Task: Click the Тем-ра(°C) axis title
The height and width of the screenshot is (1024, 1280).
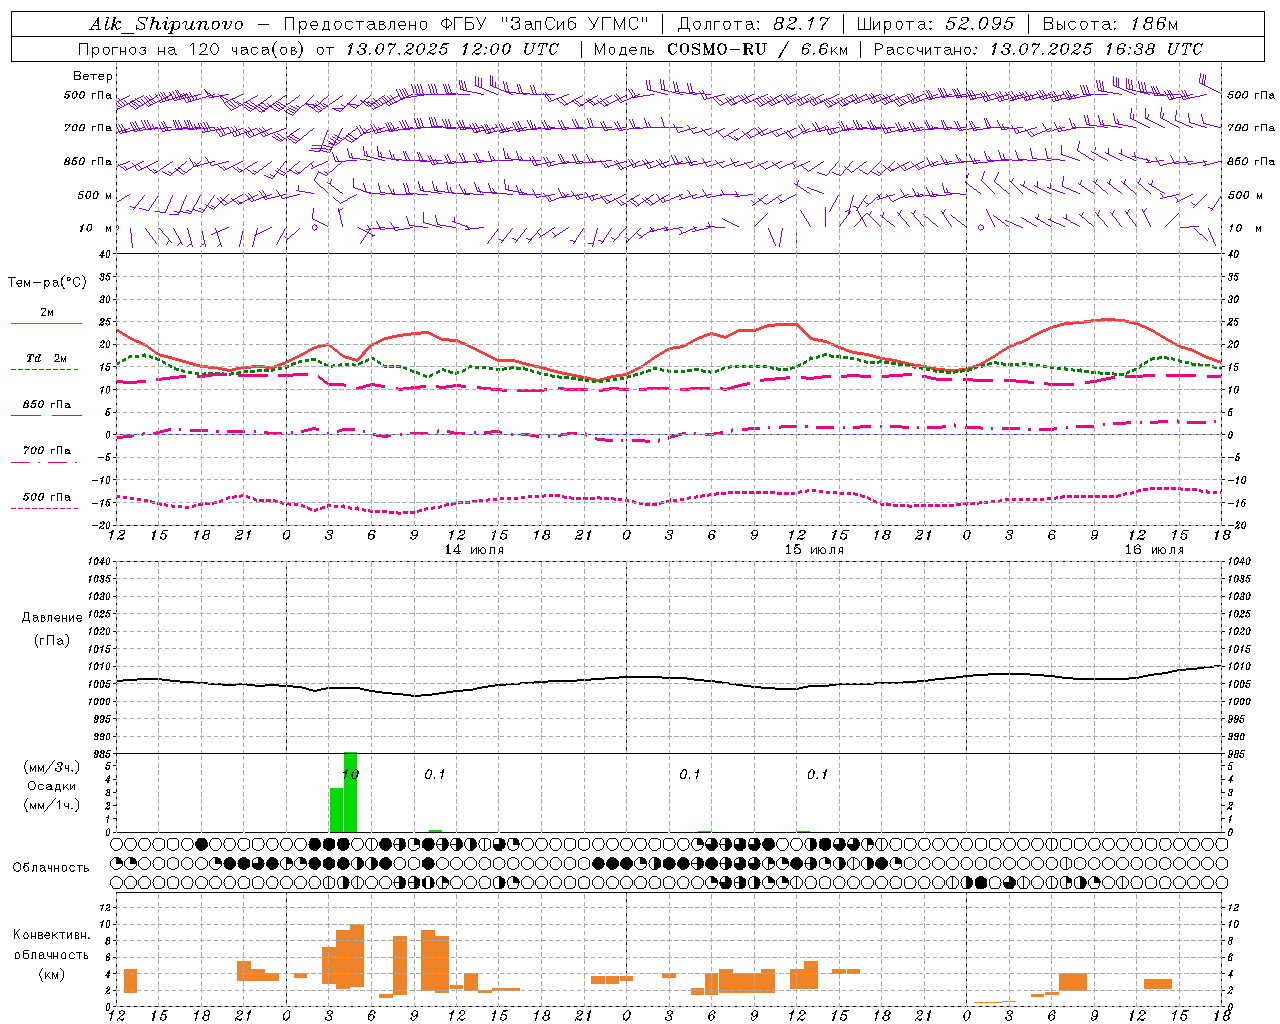Action: [x=47, y=283]
